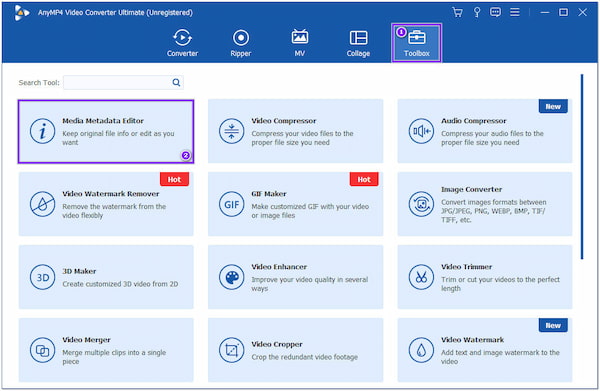Screen dimensions: 600x391
Task: Click 'Improve your video quality' description
Action: click(310, 284)
